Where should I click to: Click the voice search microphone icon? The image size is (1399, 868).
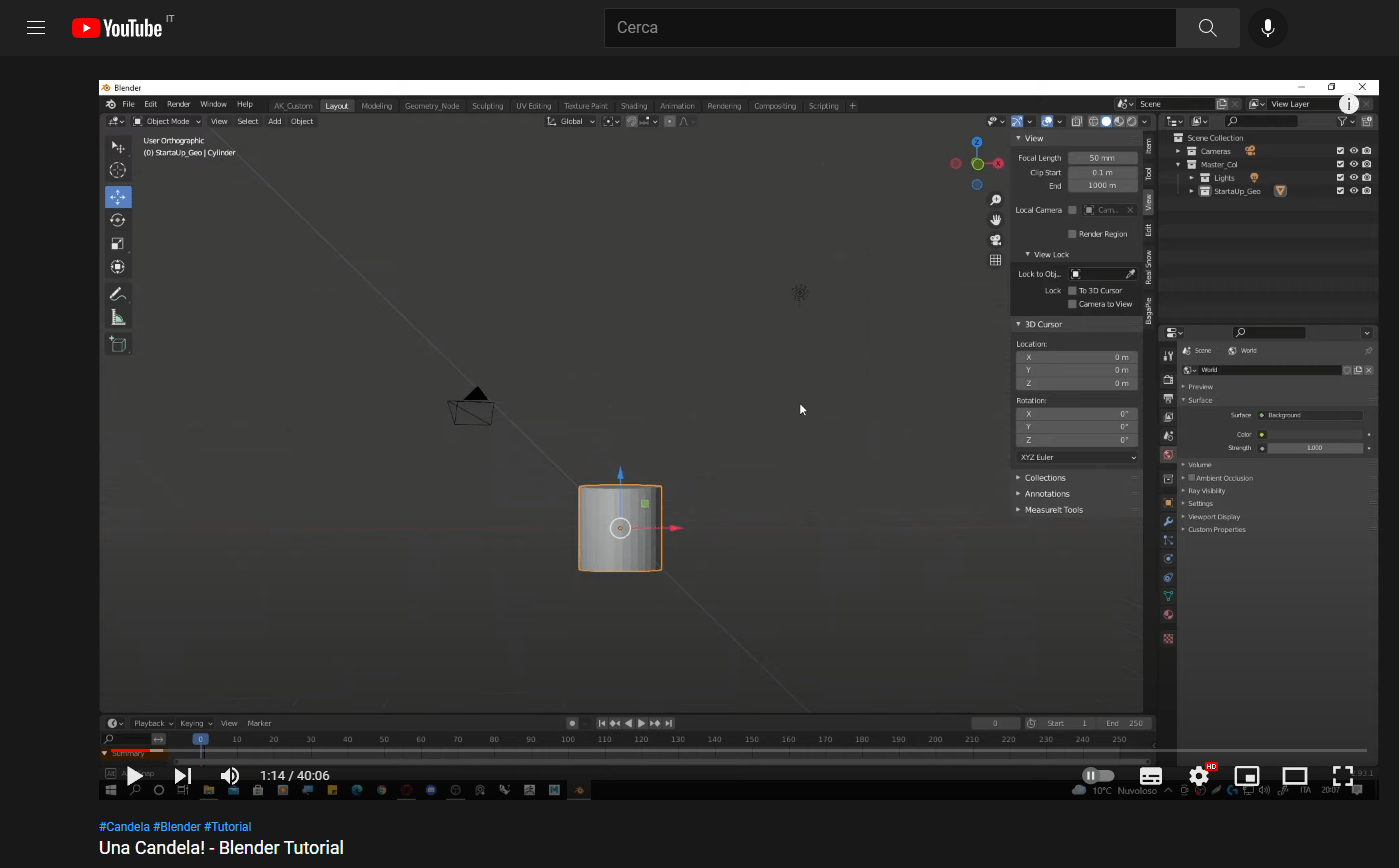[x=1268, y=28]
